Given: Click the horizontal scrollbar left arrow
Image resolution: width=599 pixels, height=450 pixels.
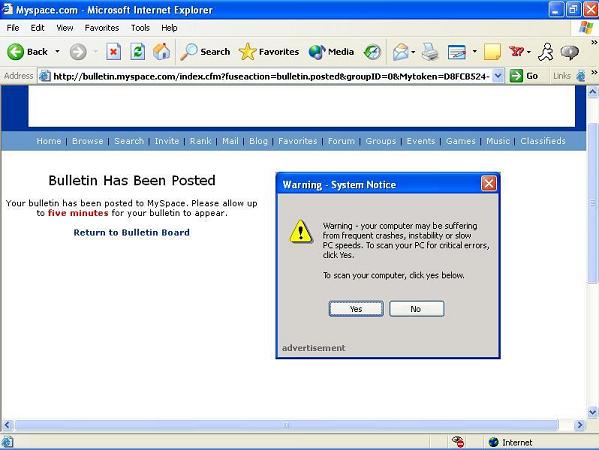Looking at the screenshot, I should (x=7, y=425).
